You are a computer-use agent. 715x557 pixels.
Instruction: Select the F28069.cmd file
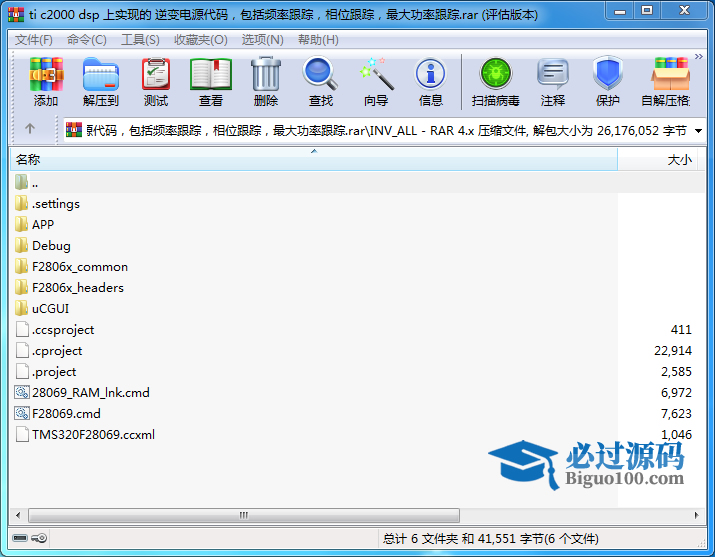[66, 414]
